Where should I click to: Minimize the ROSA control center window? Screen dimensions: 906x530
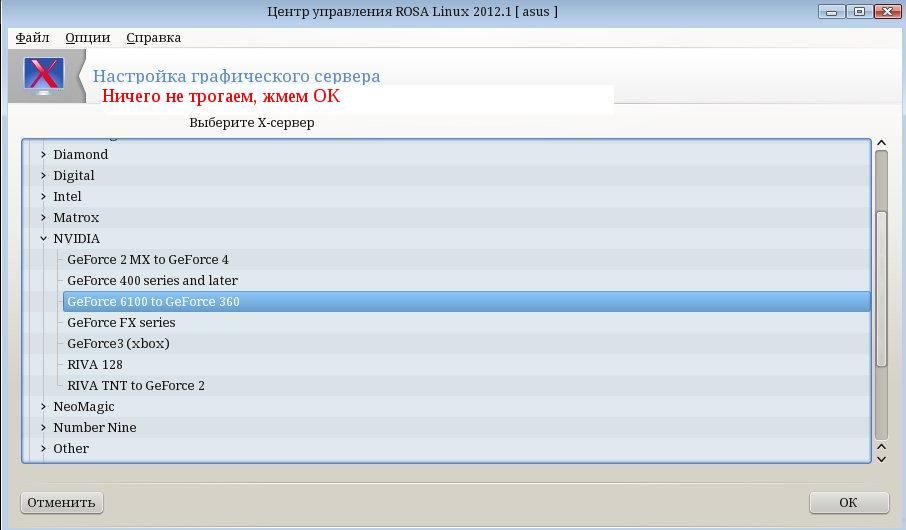pos(832,12)
